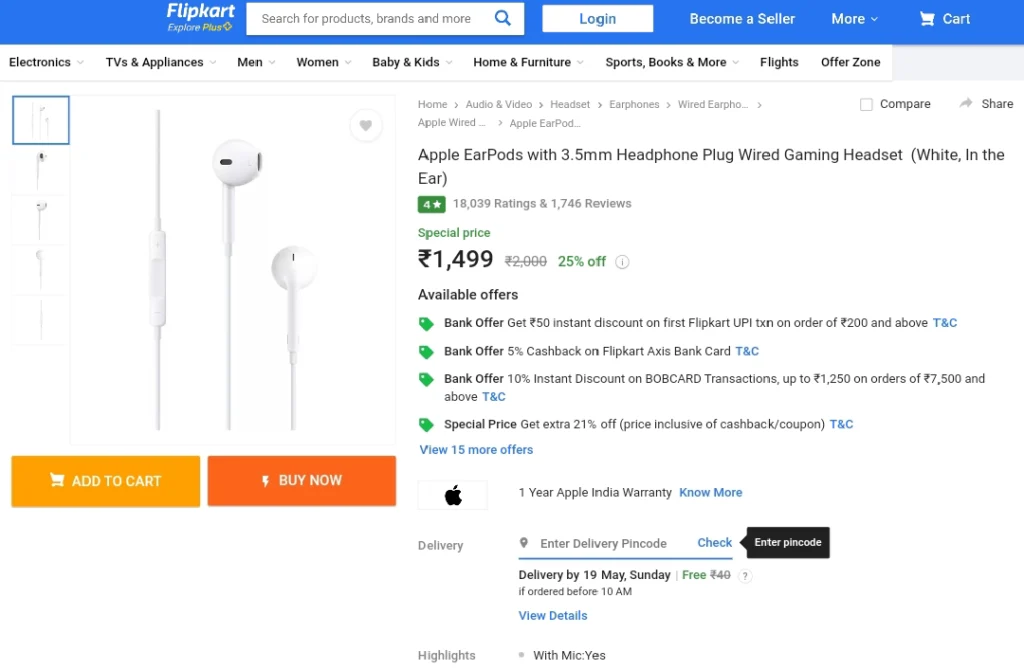
Task: Open the shopping Cart icon
Action: pyautogui.click(x=927, y=19)
